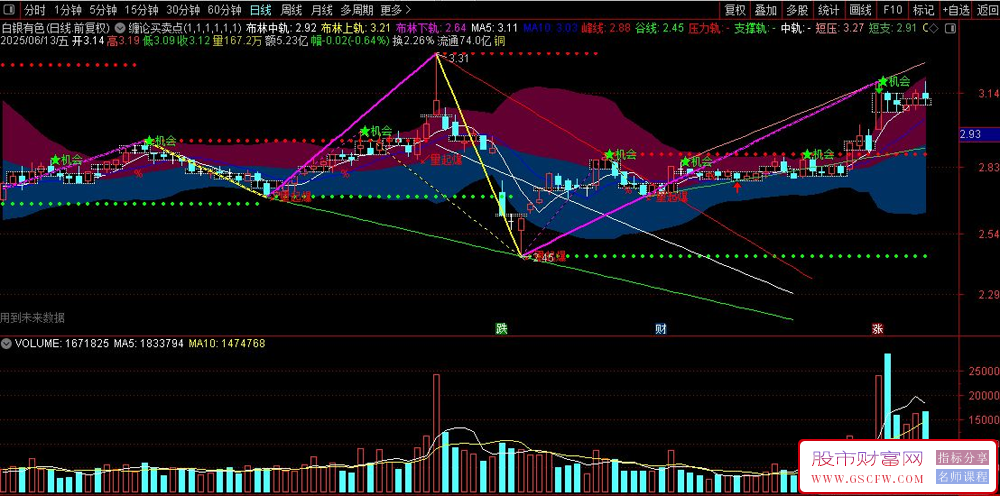Click the stock title 白银有色(日线.前复权)
The image size is (1000, 496).
click(x=55, y=28)
